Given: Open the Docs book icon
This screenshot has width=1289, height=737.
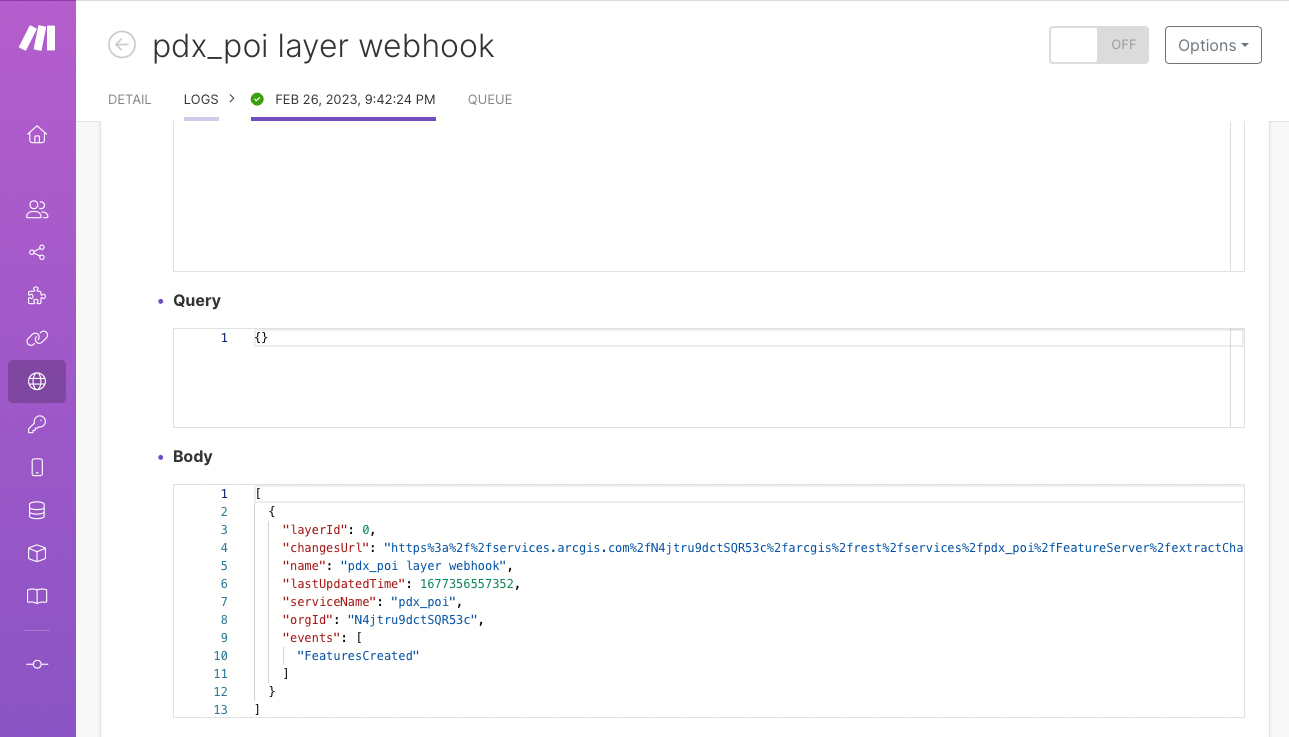Looking at the screenshot, I should click(x=37, y=597).
